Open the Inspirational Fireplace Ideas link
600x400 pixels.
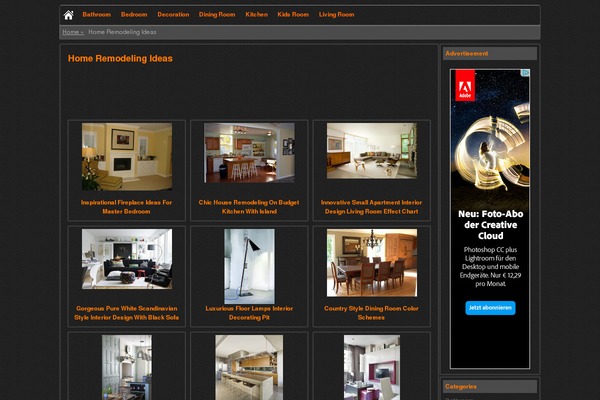pyautogui.click(x=126, y=207)
